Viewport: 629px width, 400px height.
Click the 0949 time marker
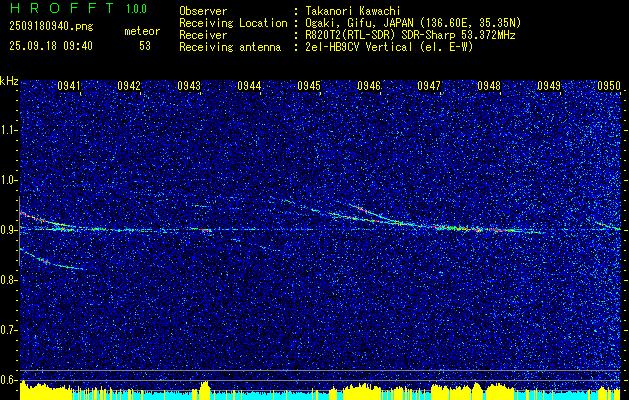549,86
